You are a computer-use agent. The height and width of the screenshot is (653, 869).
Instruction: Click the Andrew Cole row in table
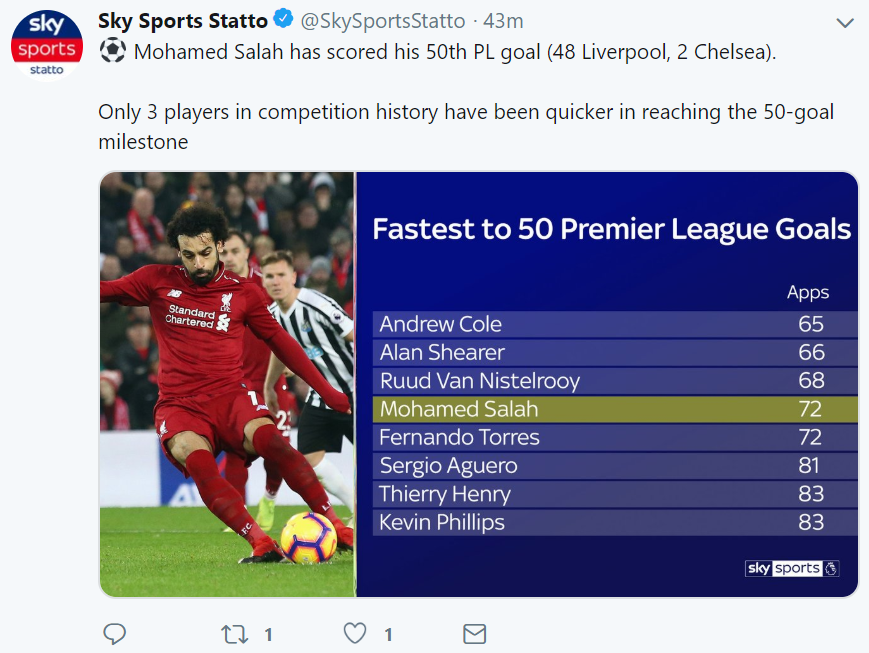coord(615,324)
